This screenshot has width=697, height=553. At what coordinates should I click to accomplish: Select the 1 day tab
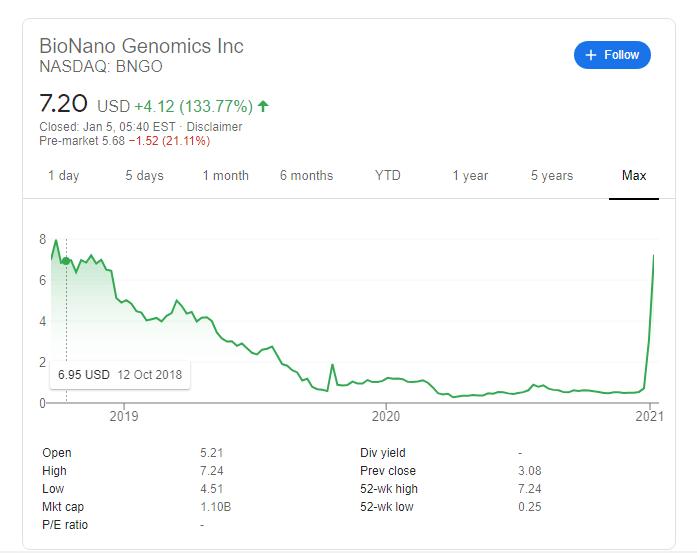pos(63,175)
